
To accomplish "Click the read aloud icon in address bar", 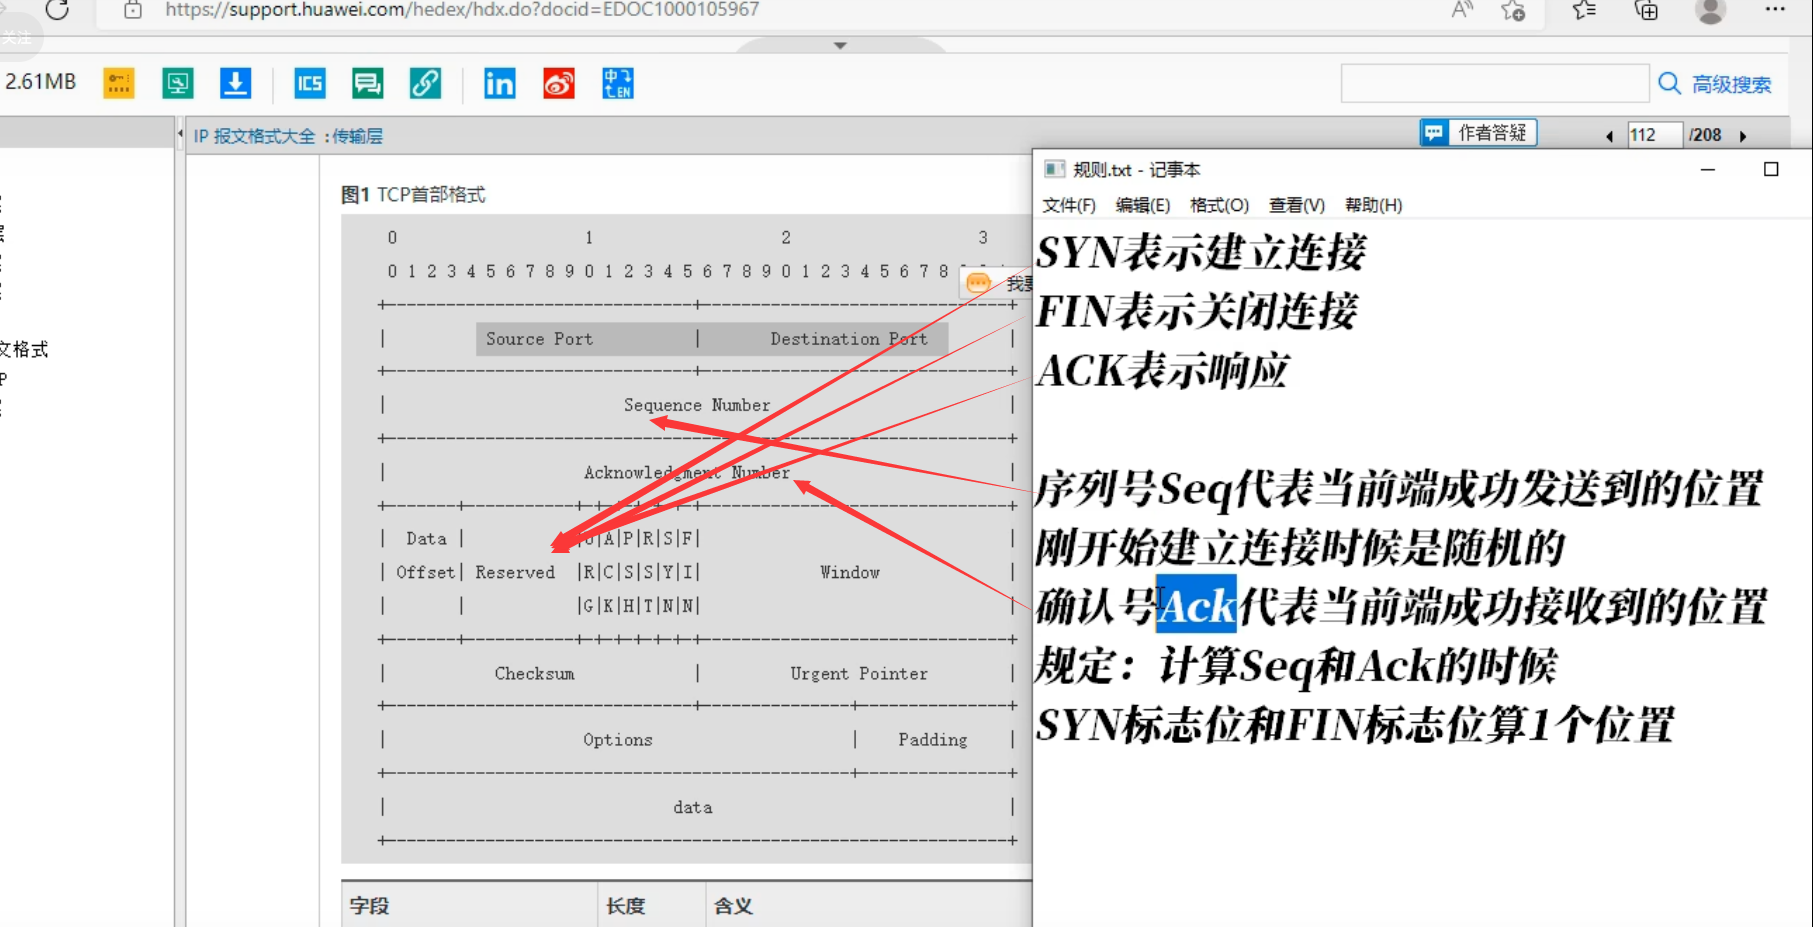I will click(x=1461, y=10).
